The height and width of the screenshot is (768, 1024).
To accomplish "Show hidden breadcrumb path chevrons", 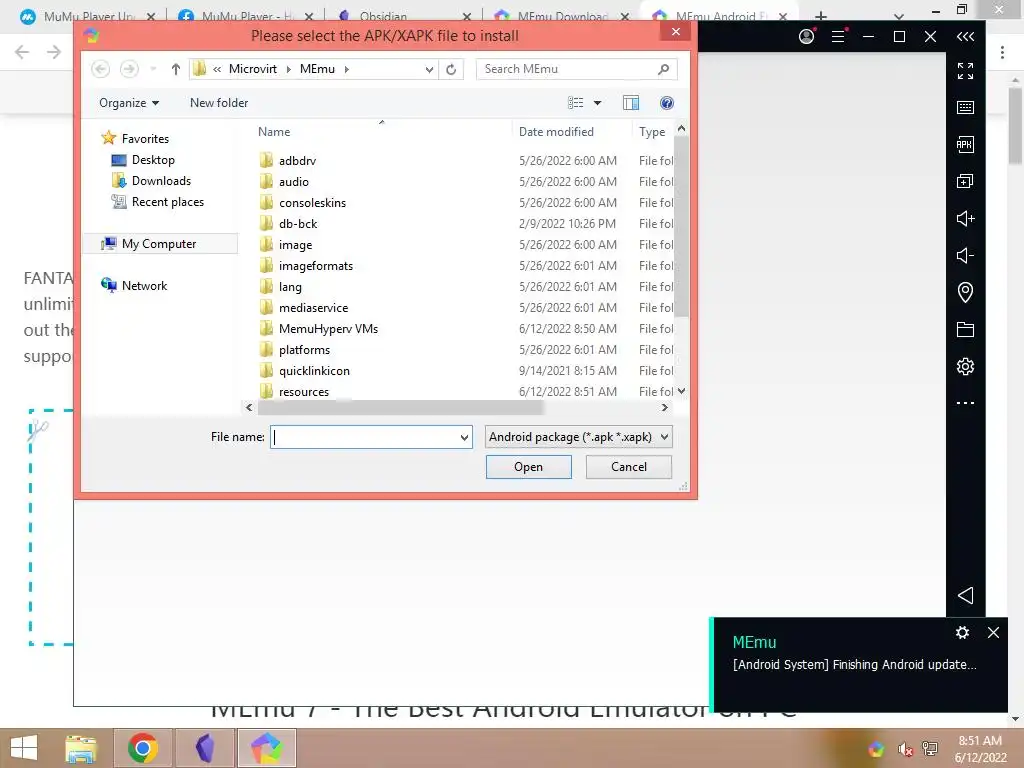I will click(x=217, y=69).
